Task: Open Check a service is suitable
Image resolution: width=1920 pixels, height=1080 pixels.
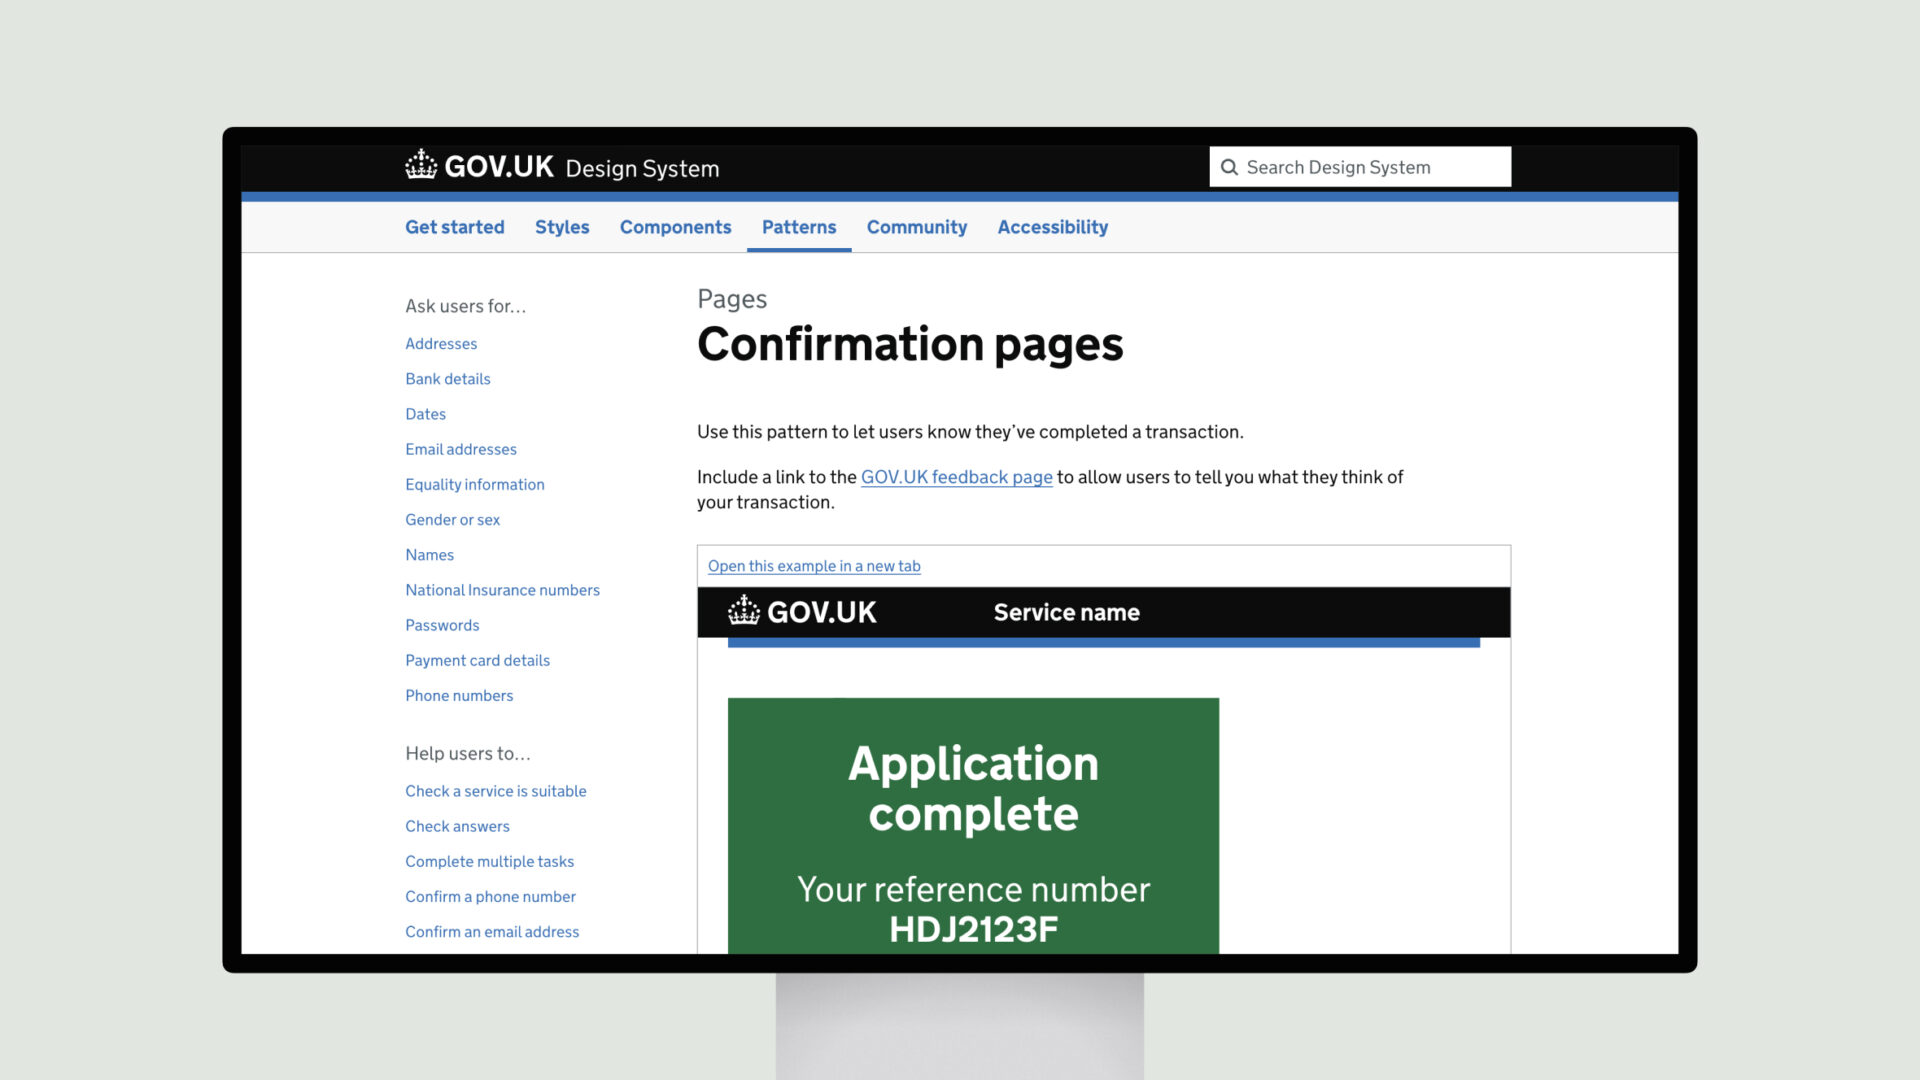Action: (x=496, y=791)
